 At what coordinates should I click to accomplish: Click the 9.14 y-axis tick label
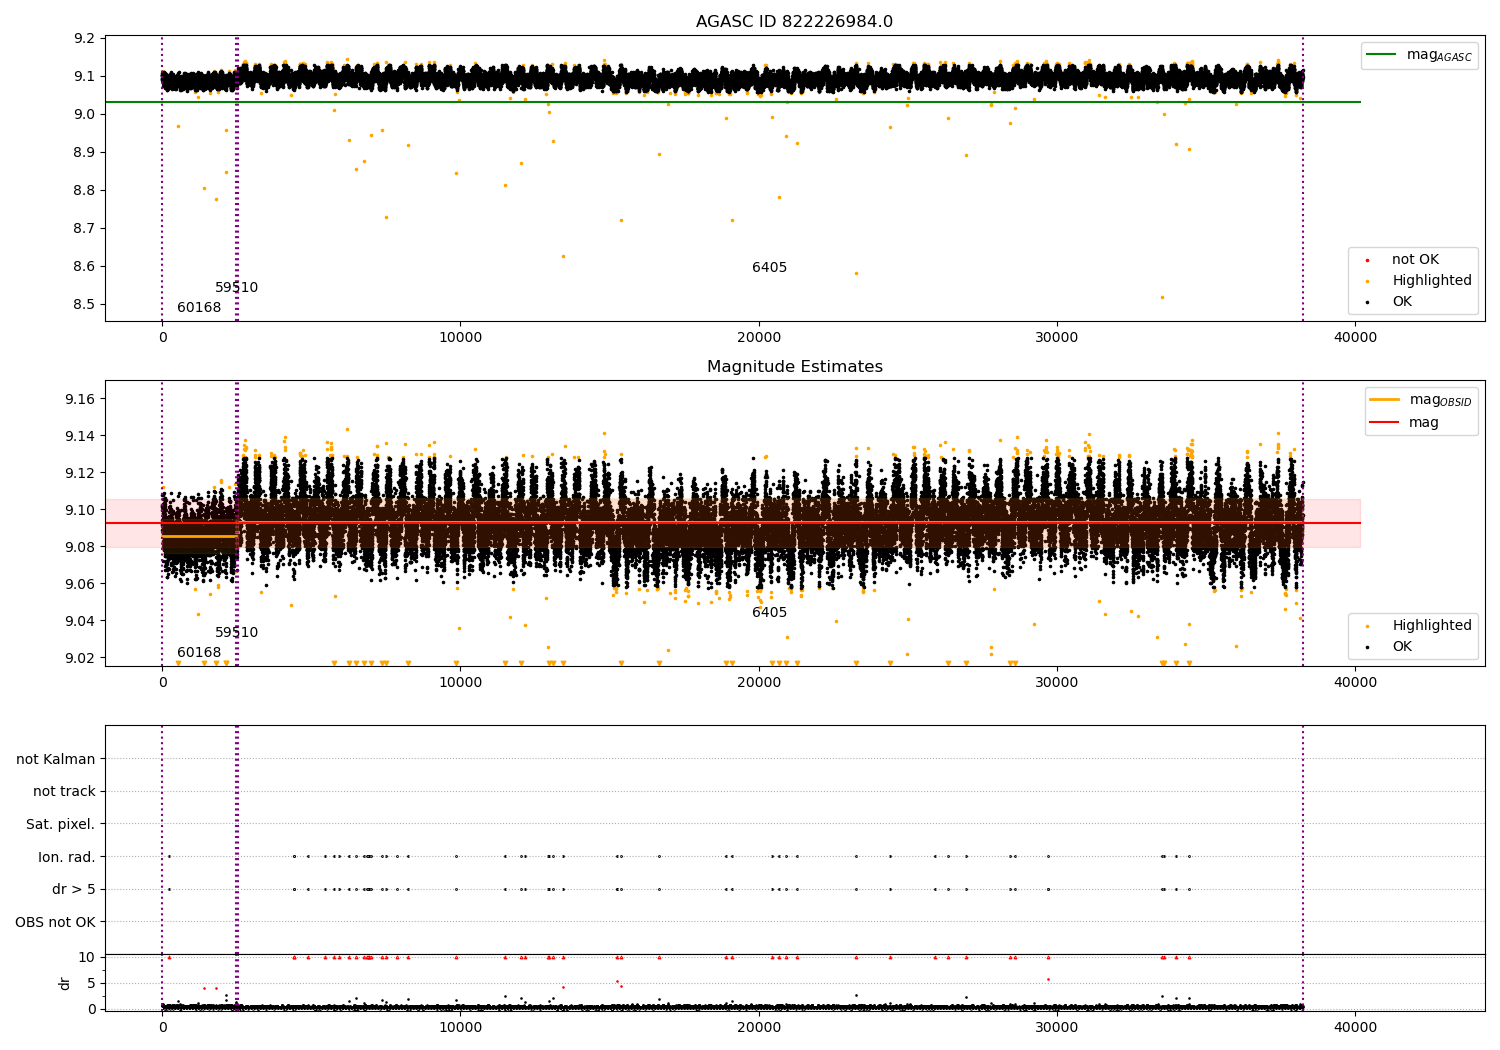pos(81,437)
